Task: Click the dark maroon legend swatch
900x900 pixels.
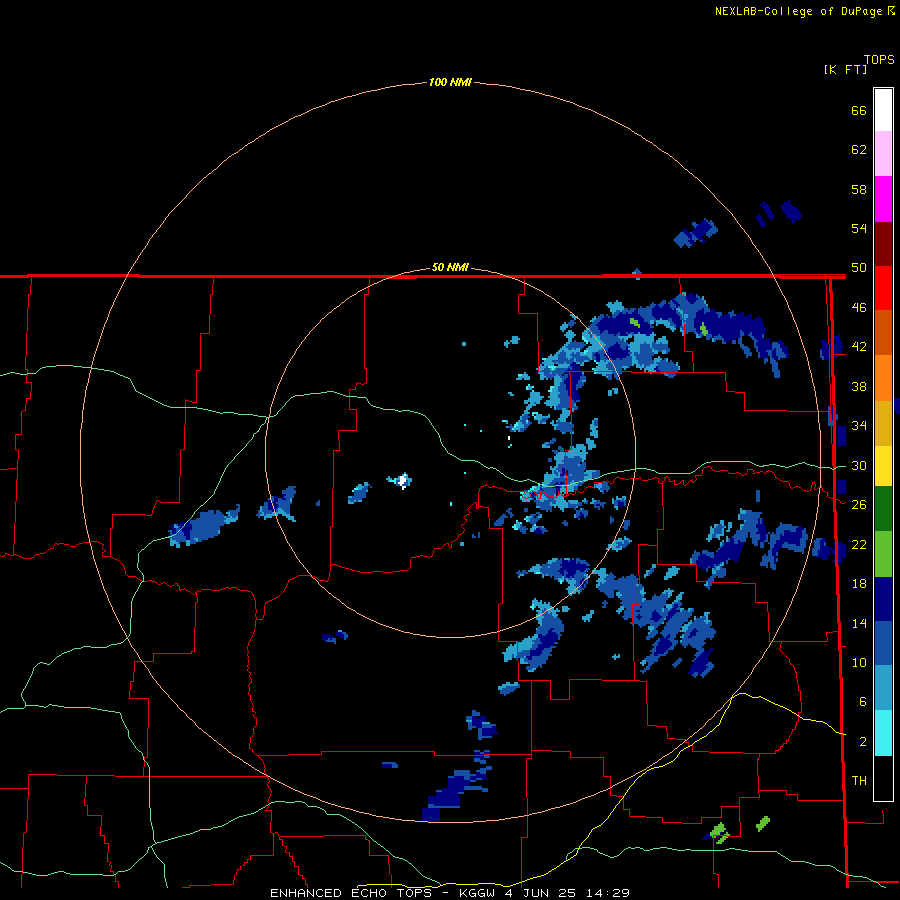Action: tap(883, 243)
